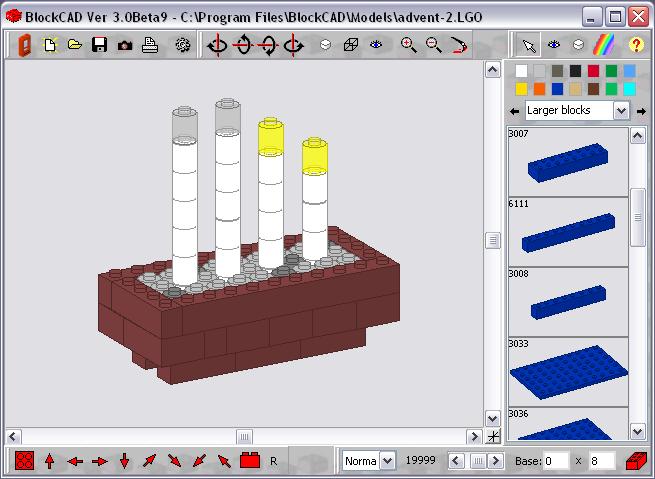The width and height of the screenshot is (655, 479).
Task: Go to previous block category
Action: tap(514, 112)
